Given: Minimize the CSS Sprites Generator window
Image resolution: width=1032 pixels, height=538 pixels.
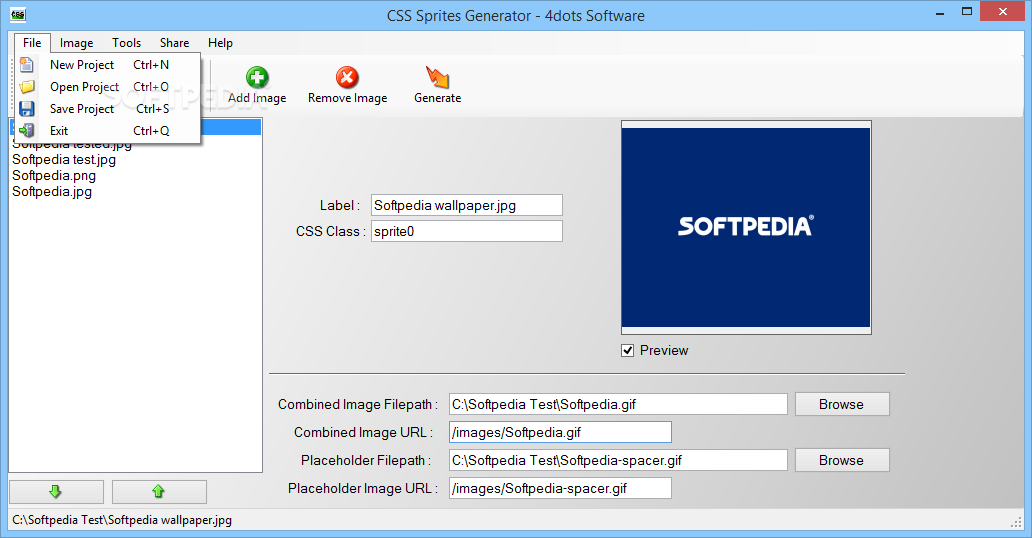Looking at the screenshot, I should [x=940, y=12].
